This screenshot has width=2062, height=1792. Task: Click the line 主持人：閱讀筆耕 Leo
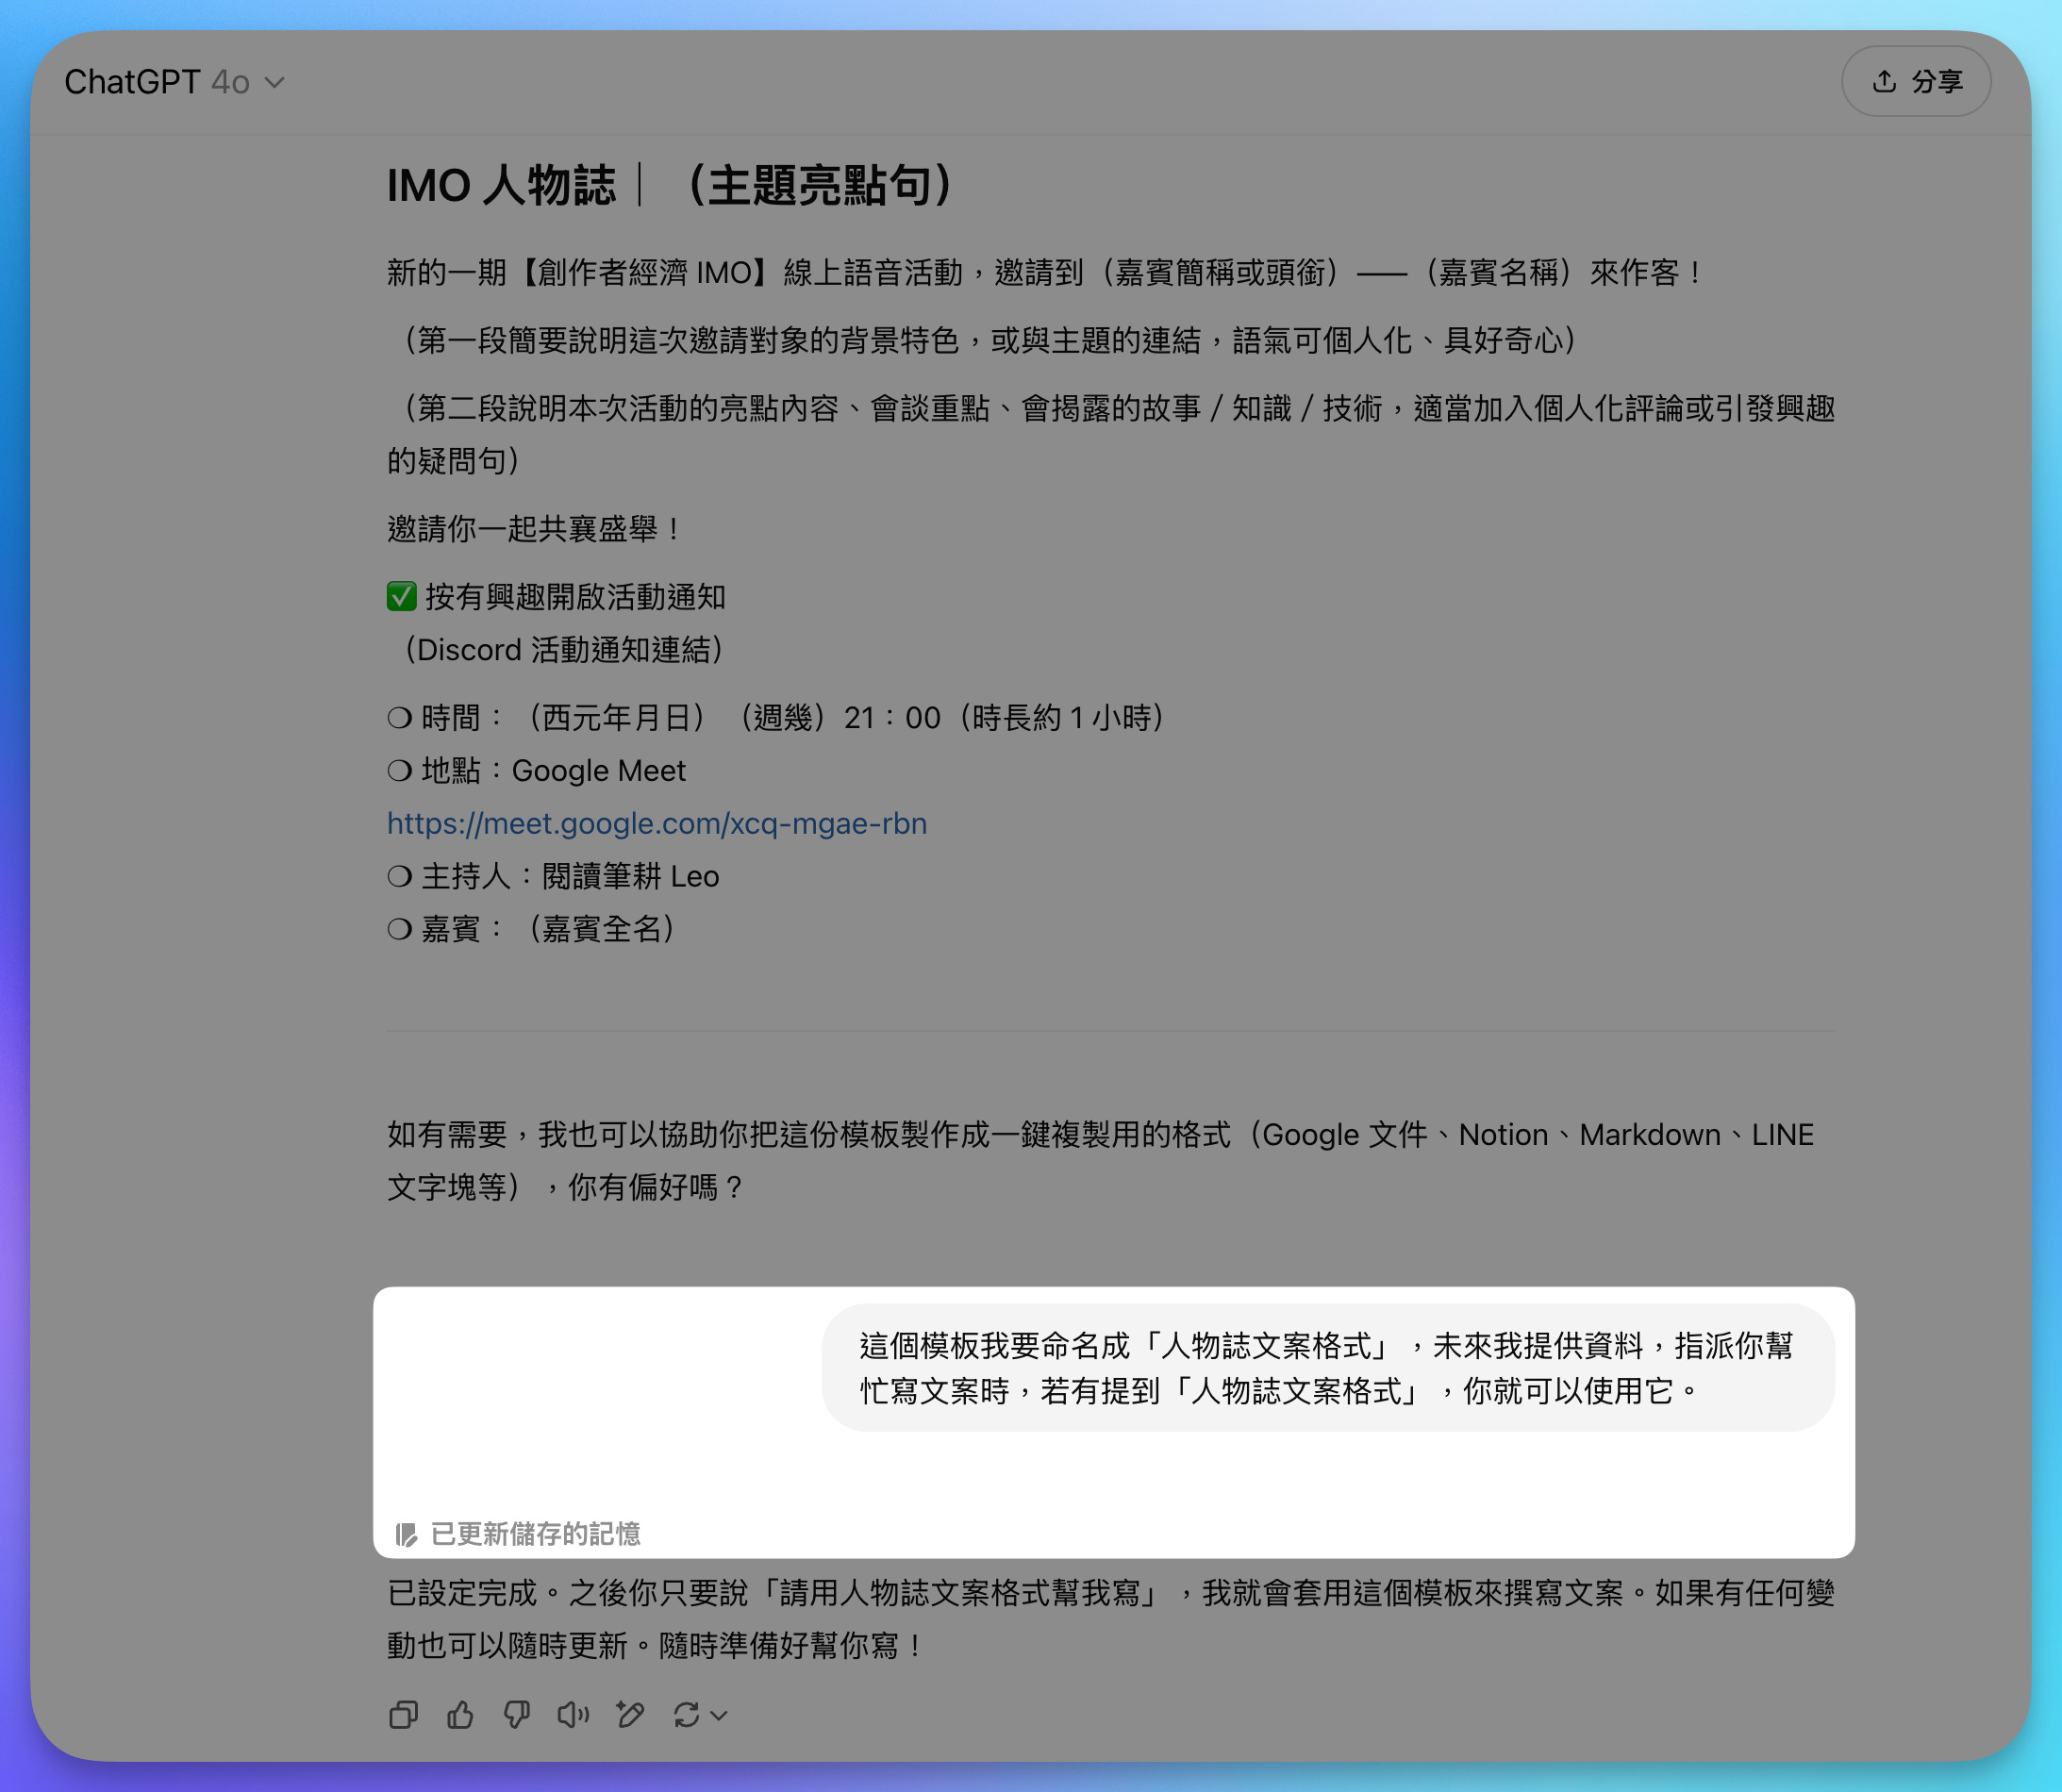tap(553, 877)
